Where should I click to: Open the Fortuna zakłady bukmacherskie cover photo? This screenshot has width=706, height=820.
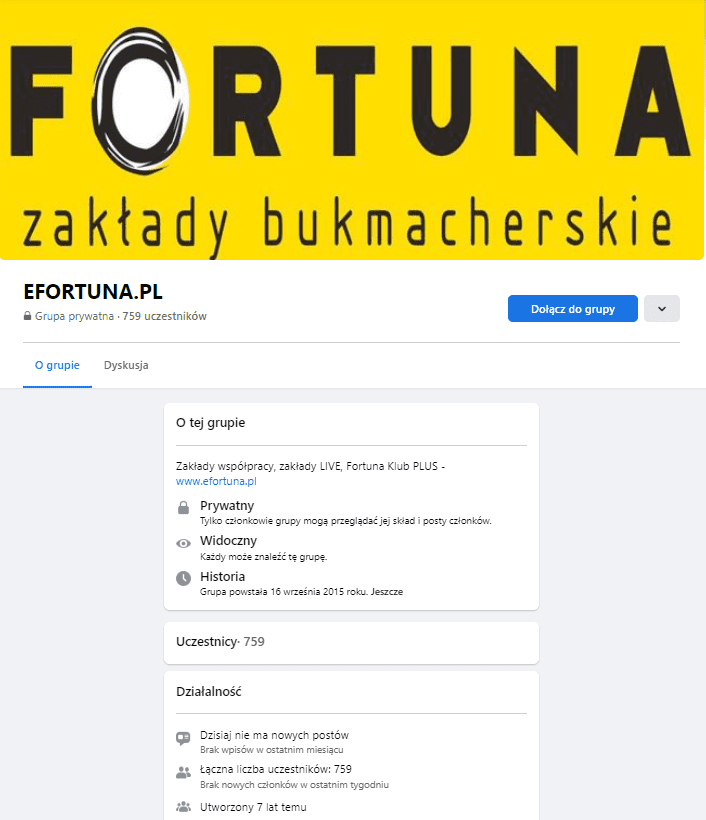coord(352,130)
